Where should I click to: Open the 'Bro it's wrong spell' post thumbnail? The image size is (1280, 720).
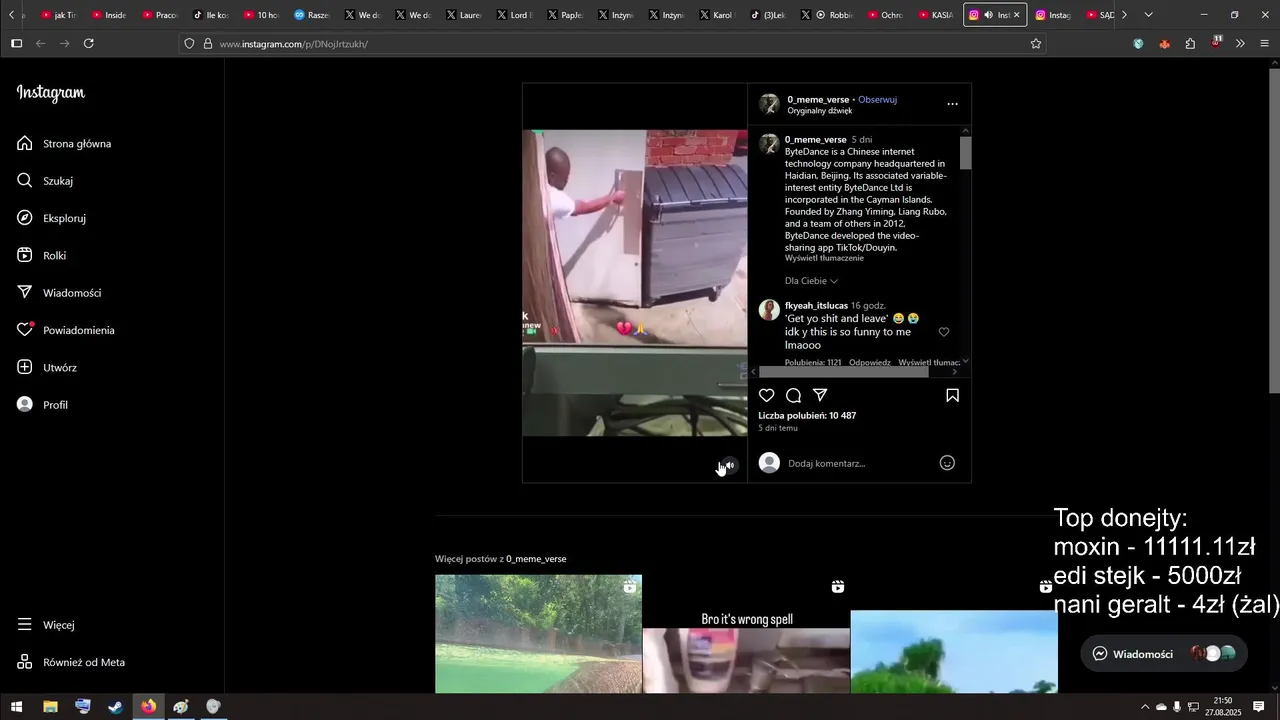[x=746, y=634]
